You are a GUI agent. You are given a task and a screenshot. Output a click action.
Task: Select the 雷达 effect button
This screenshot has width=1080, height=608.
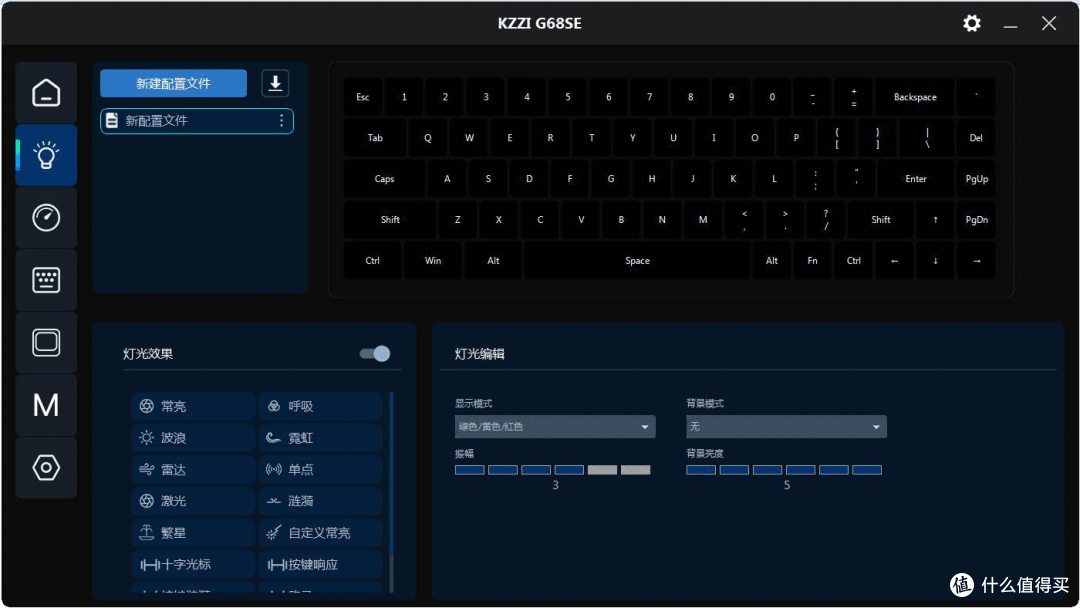(193, 470)
